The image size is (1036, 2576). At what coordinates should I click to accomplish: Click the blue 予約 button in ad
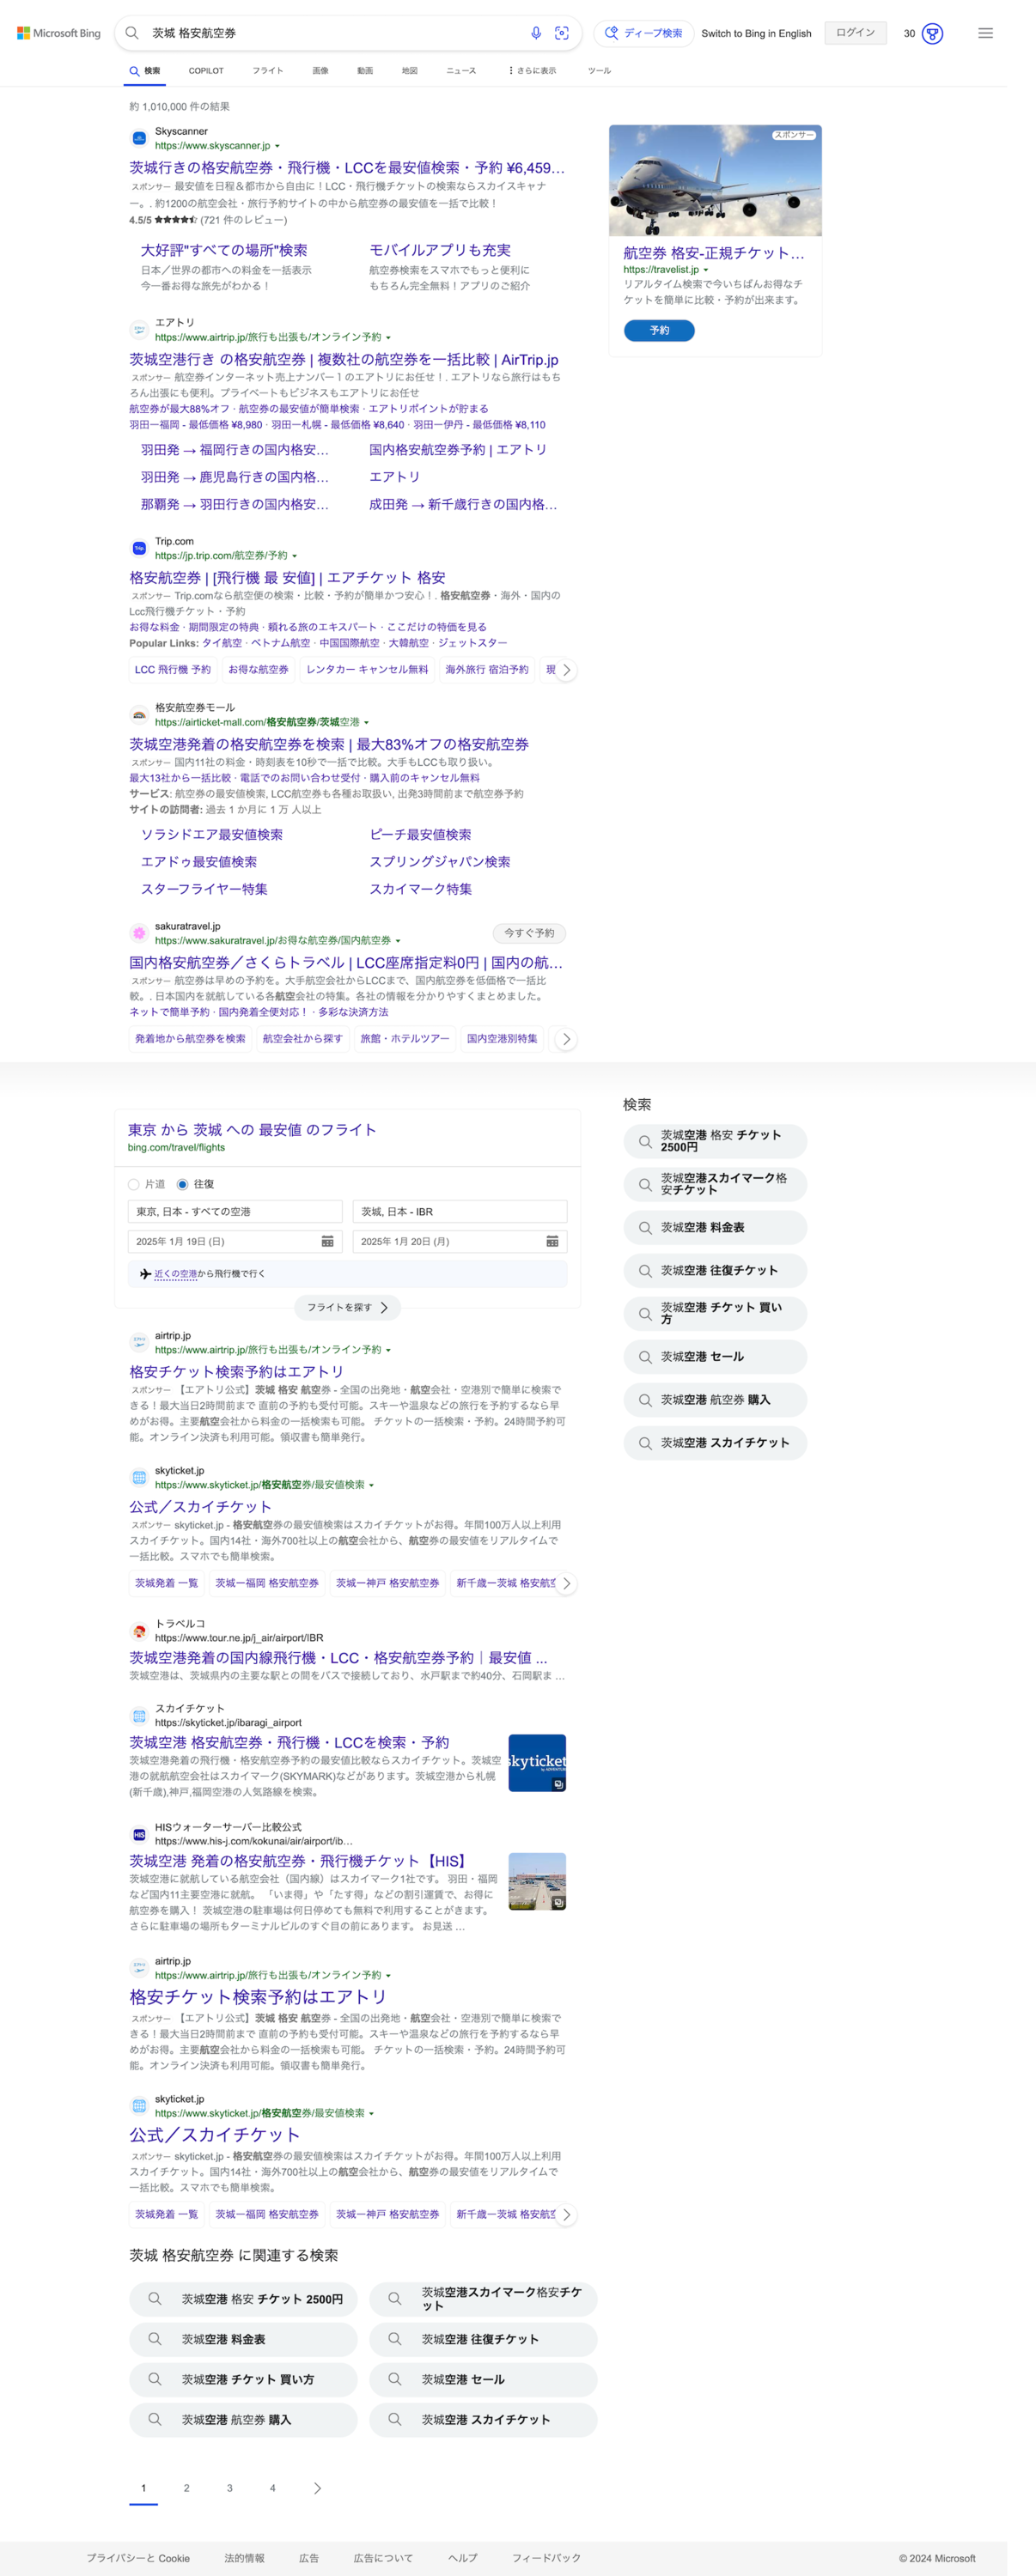point(659,330)
